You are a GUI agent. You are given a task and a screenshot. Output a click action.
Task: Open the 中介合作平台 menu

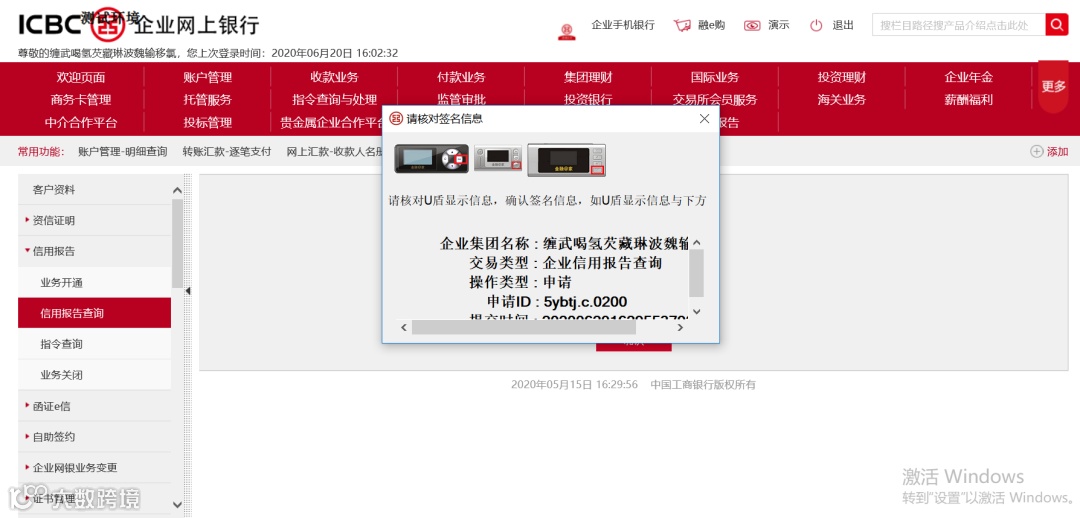[81, 123]
